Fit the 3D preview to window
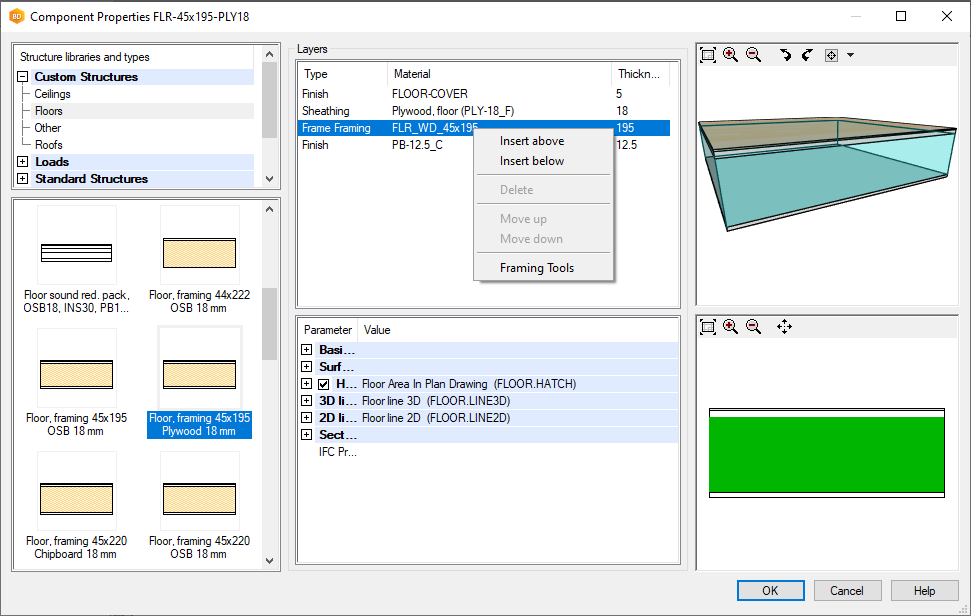Screen dimensions: 971x616 [x=708, y=55]
